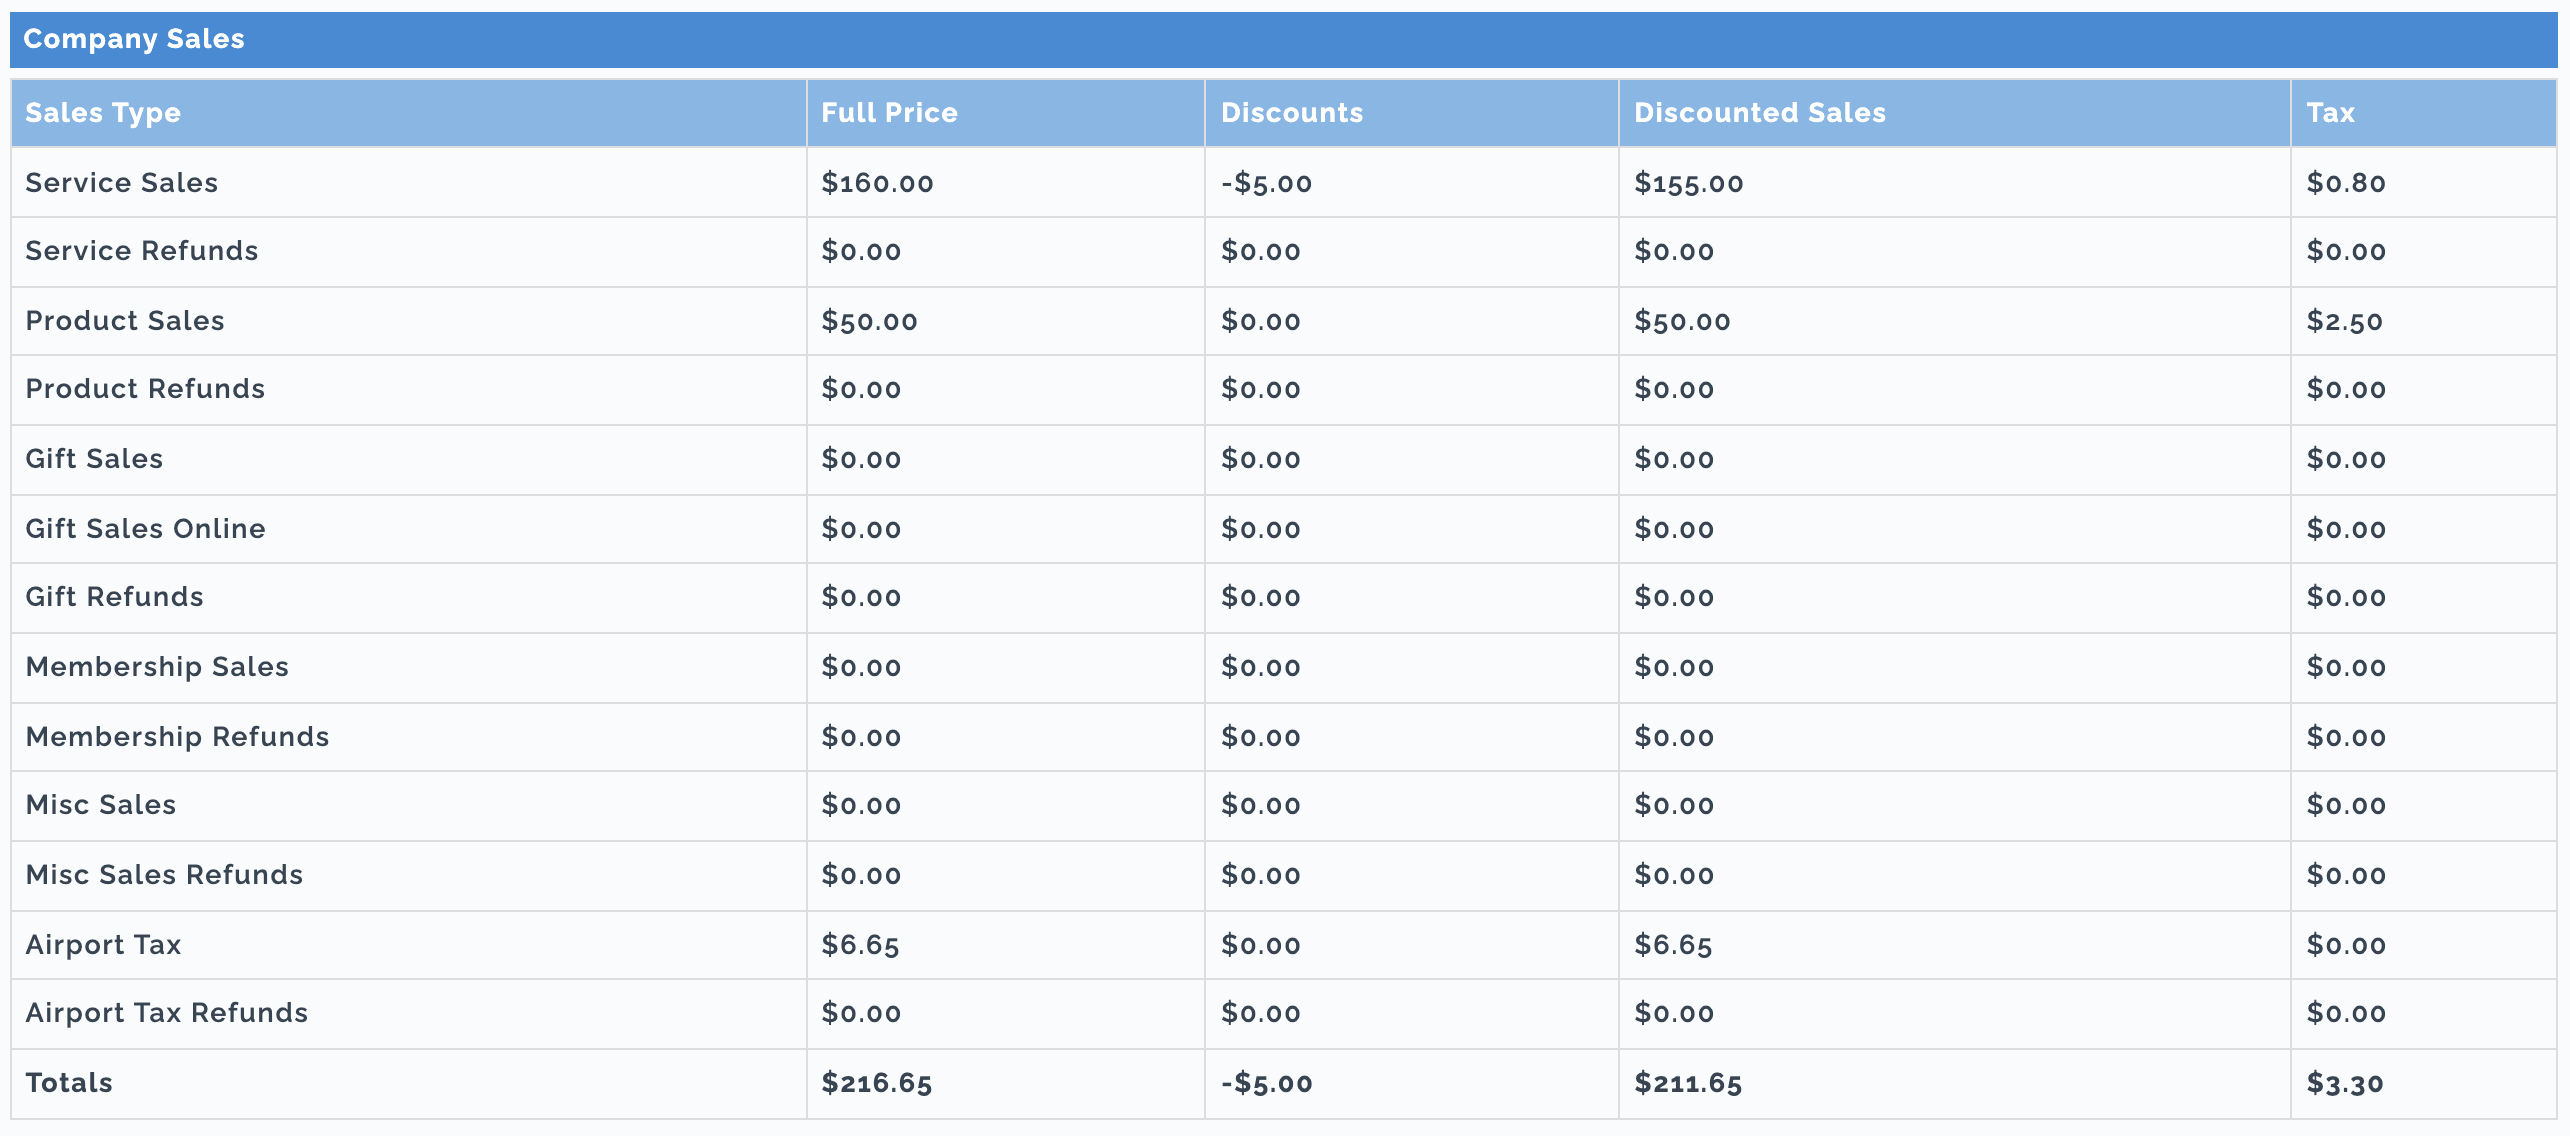Click the Airport Tax Refunds row label

click(x=166, y=1013)
